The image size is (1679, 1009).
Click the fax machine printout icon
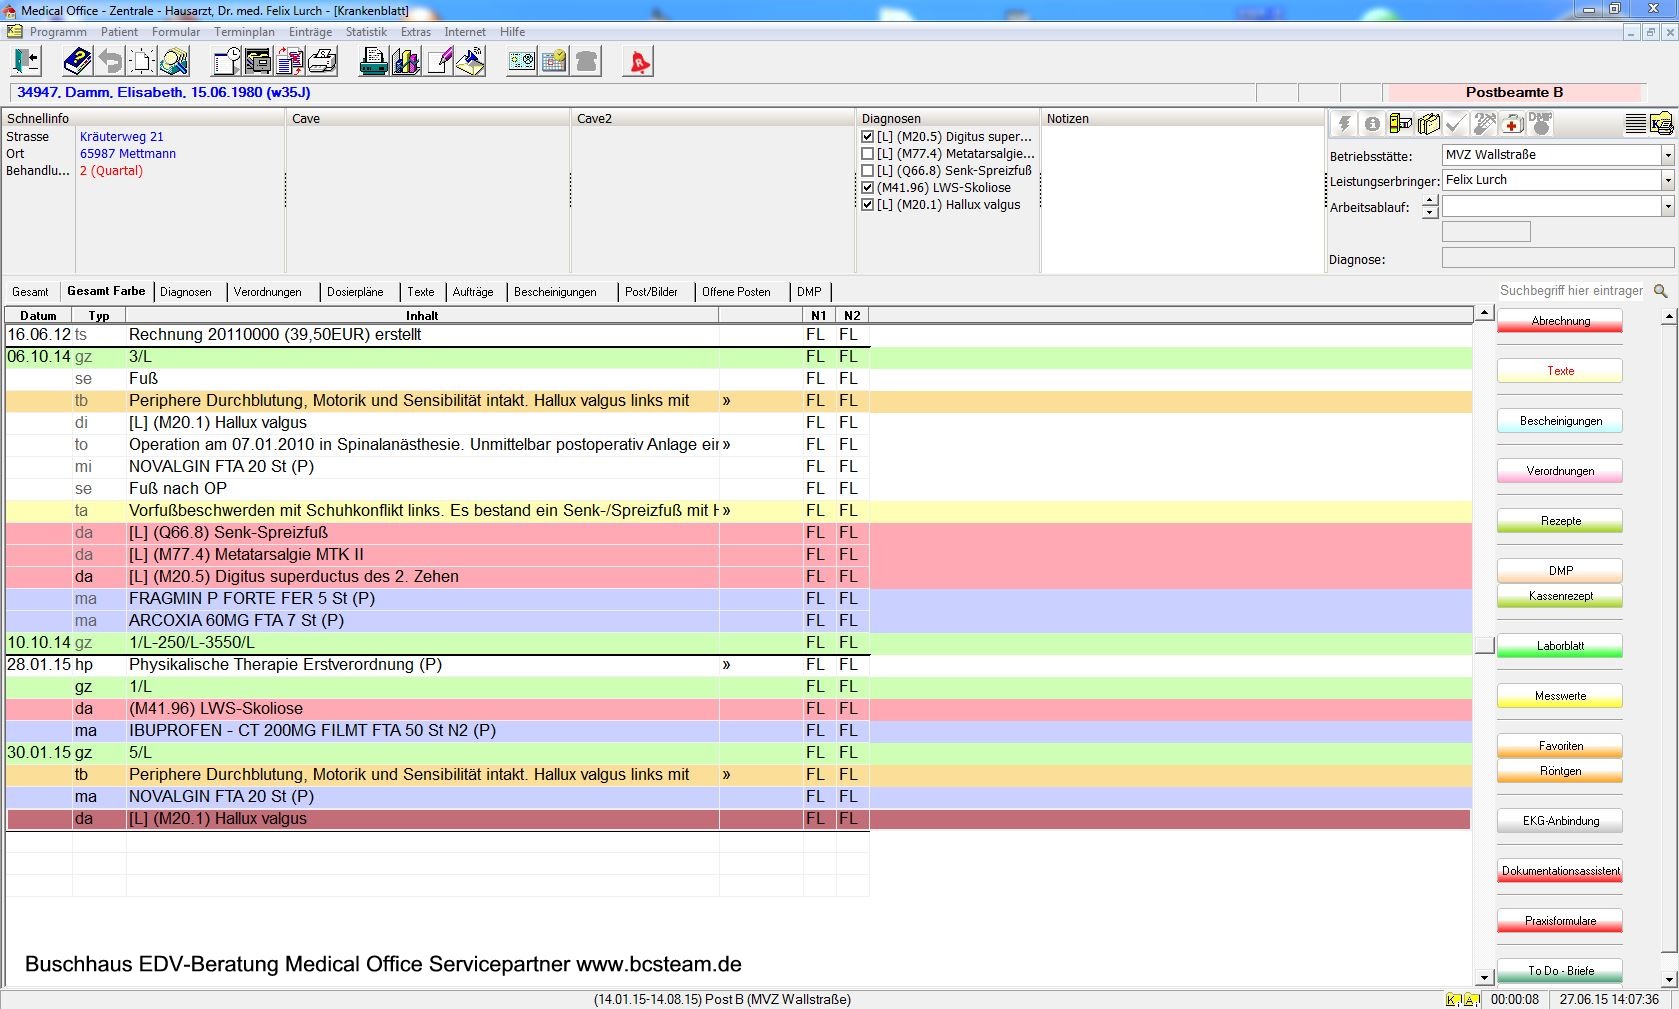pyautogui.click(x=374, y=62)
